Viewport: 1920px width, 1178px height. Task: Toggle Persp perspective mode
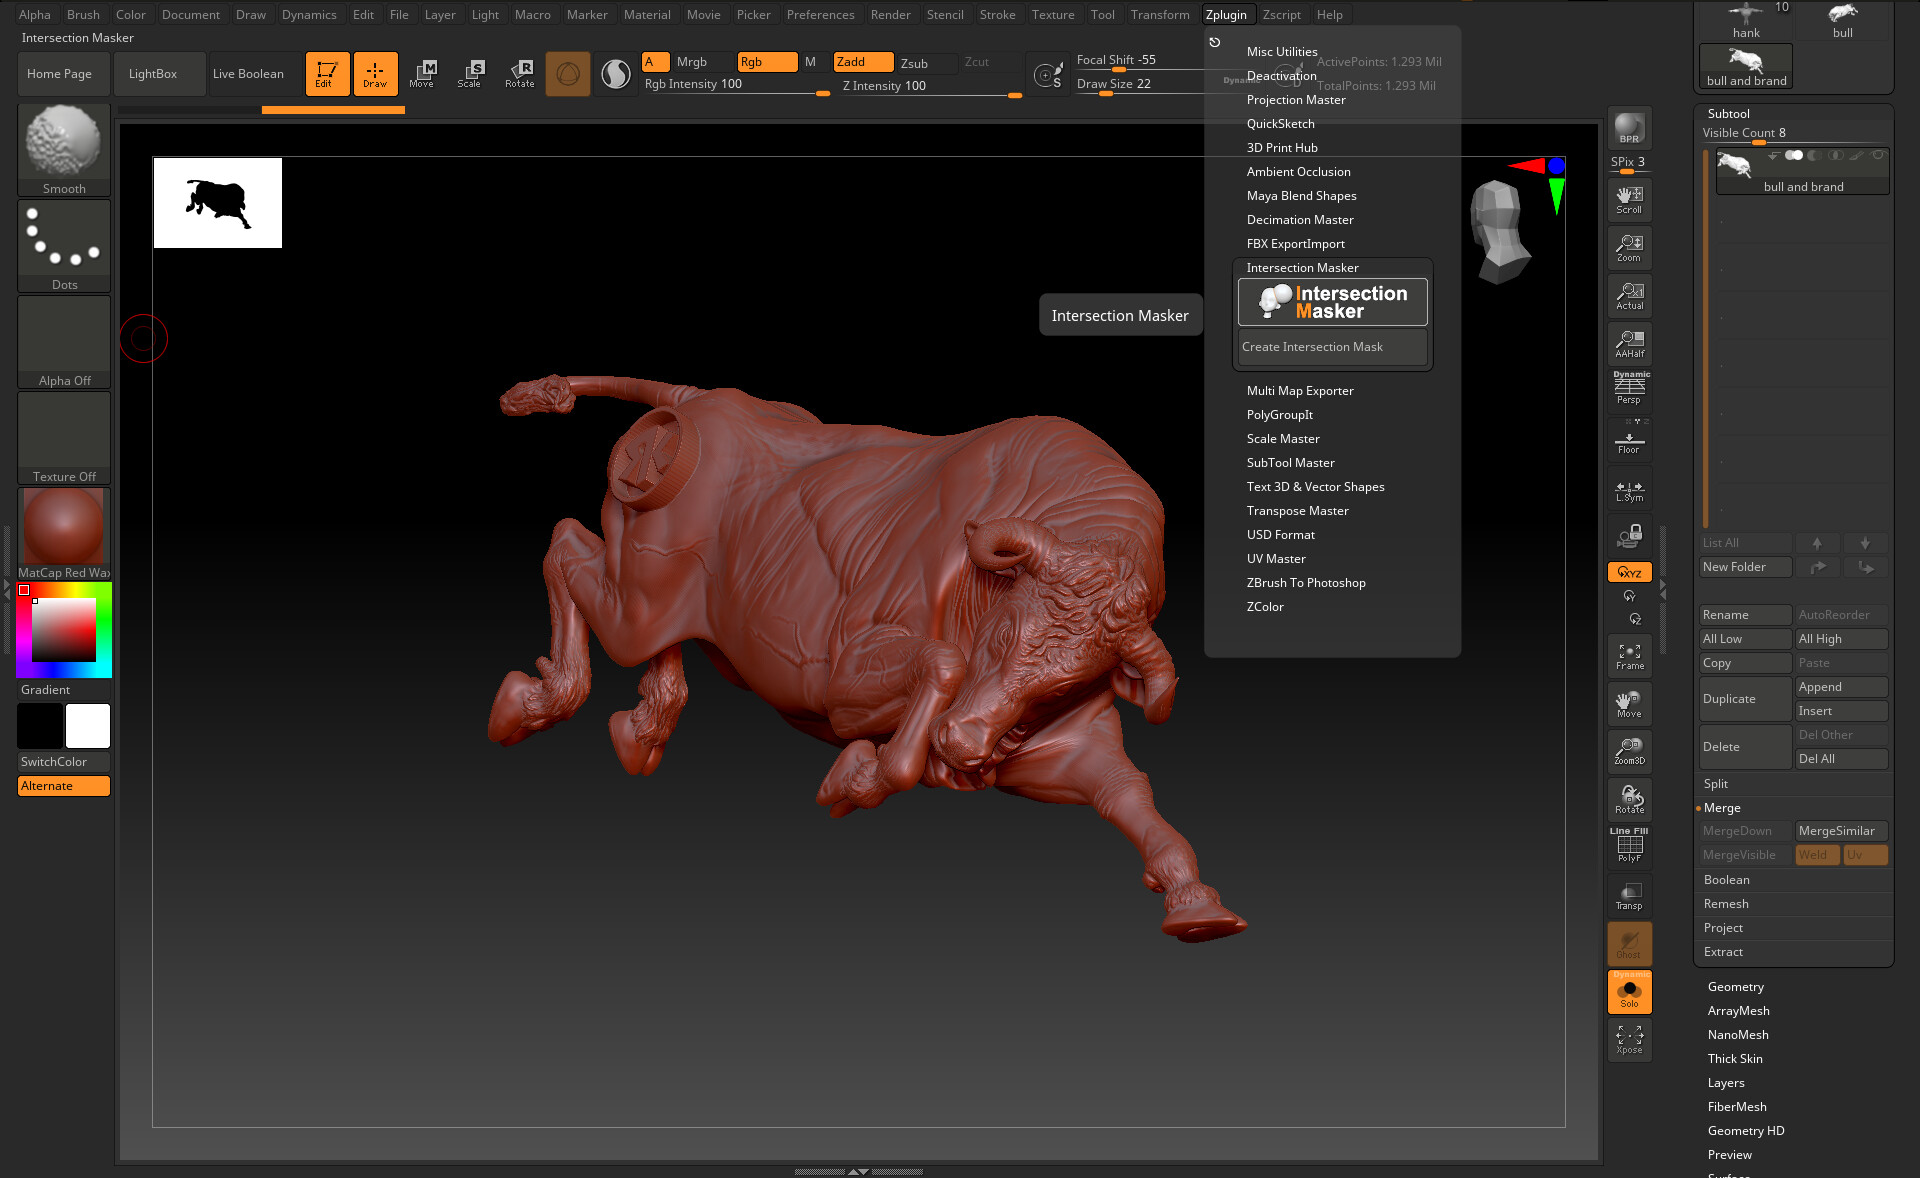(1629, 389)
